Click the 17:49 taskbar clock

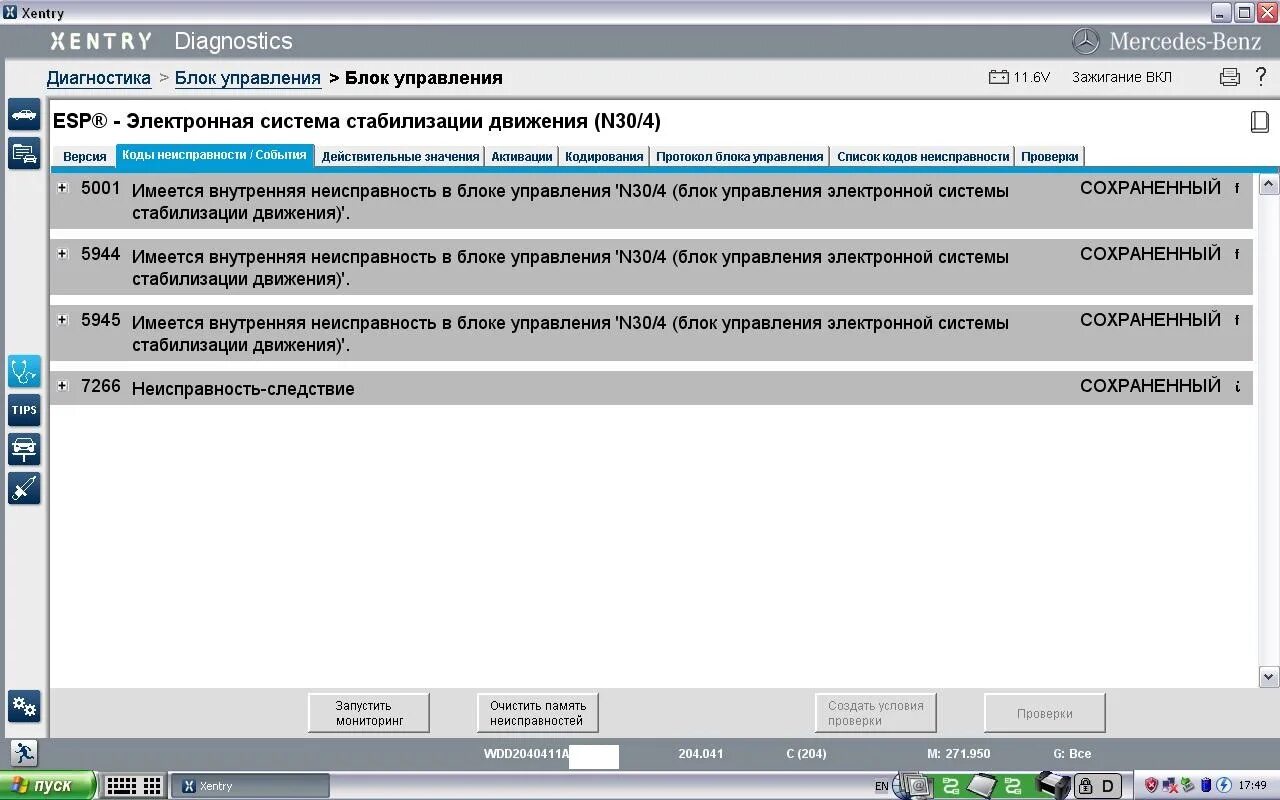pos(1252,786)
